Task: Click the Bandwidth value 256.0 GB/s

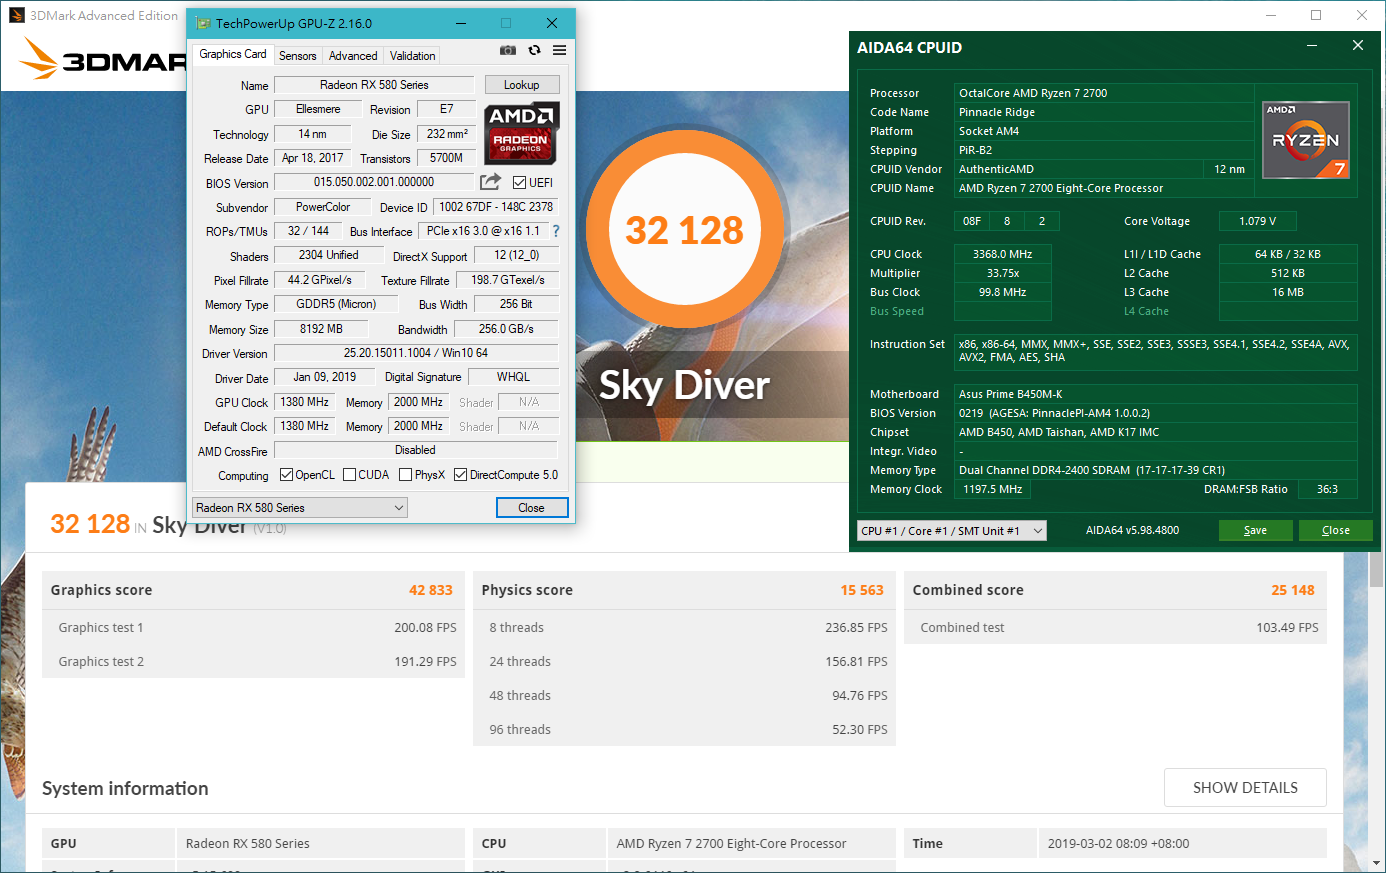Action: click(506, 329)
